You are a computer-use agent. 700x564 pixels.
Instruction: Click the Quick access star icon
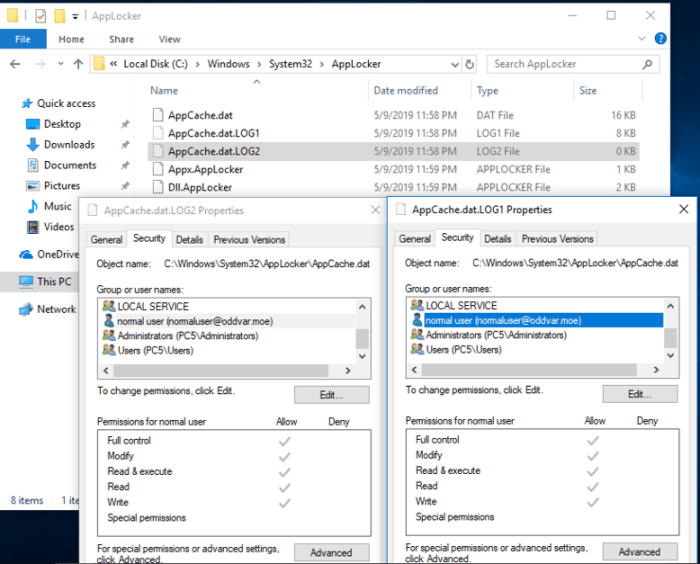click(27, 103)
